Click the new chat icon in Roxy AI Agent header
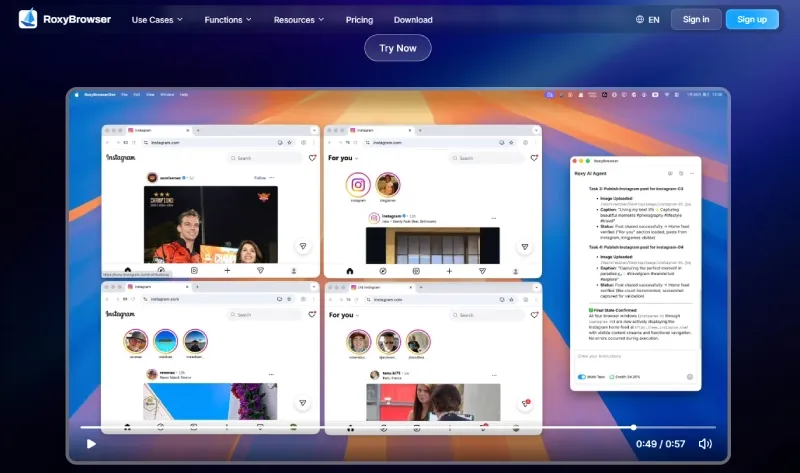 670,173
